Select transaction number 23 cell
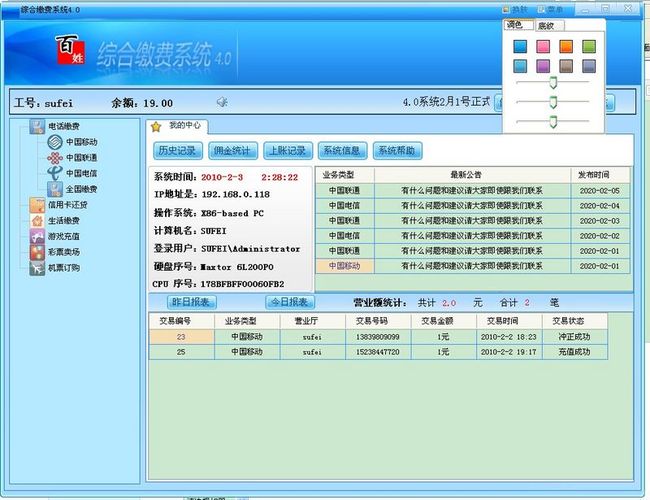This screenshot has height=500, width=650. pos(182,337)
